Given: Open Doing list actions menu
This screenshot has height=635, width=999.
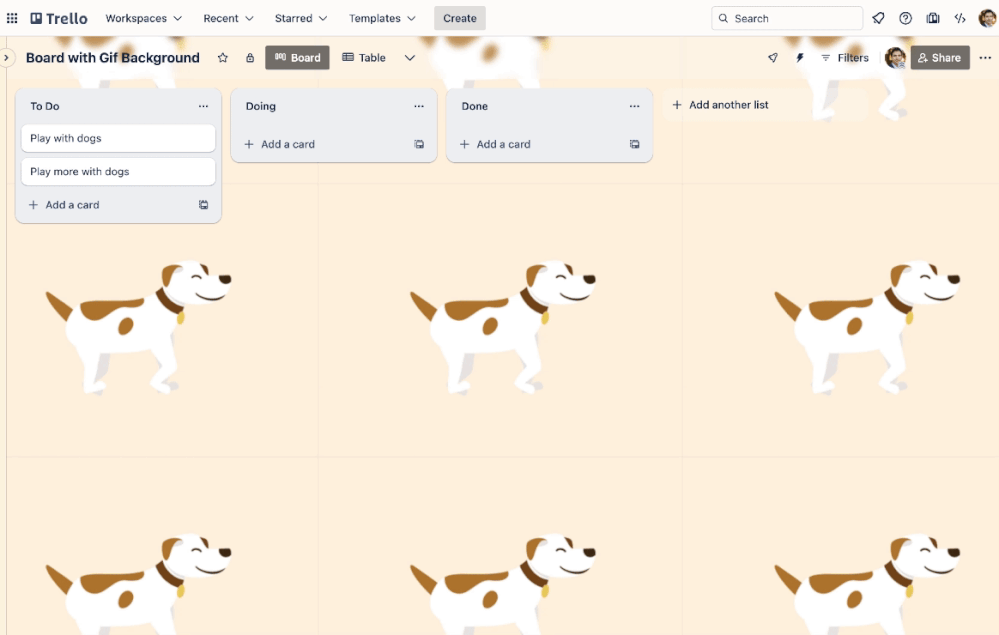Looking at the screenshot, I should coord(419,106).
